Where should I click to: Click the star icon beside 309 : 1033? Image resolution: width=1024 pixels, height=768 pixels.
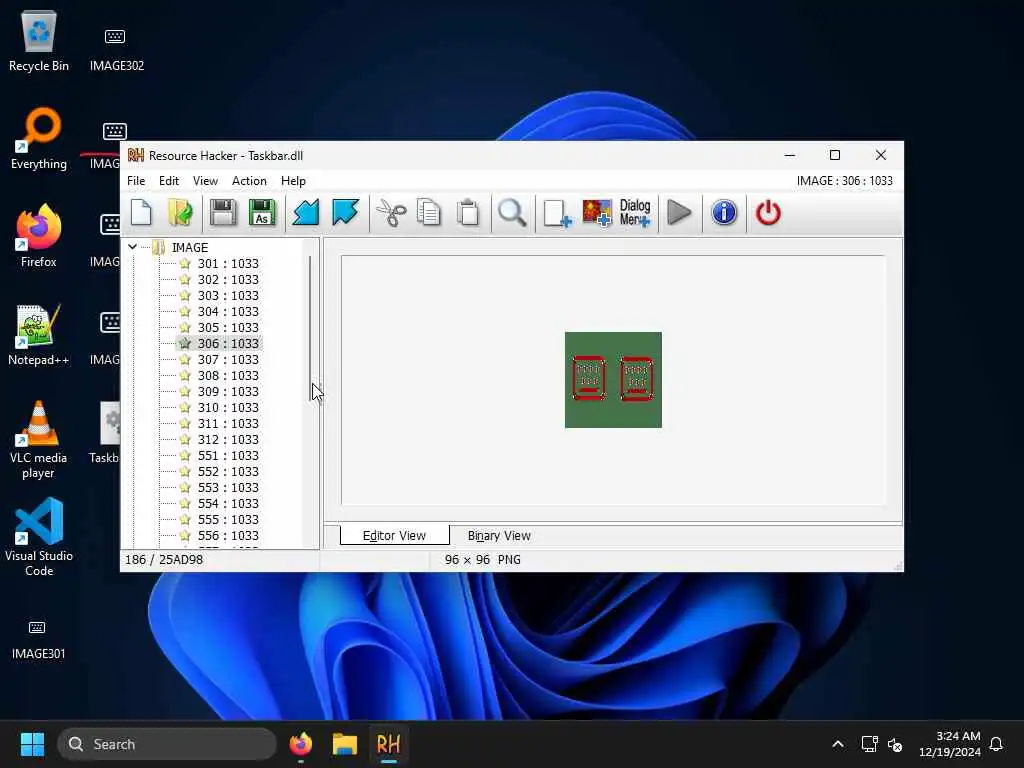point(185,391)
